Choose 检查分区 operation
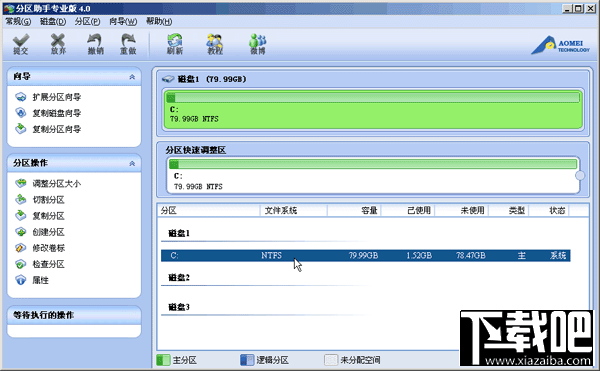Viewport: 600px width, 371px height. pos(48,264)
